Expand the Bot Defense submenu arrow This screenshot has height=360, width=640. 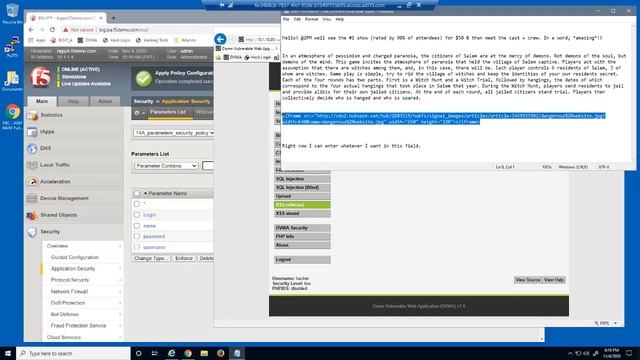(x=120, y=314)
